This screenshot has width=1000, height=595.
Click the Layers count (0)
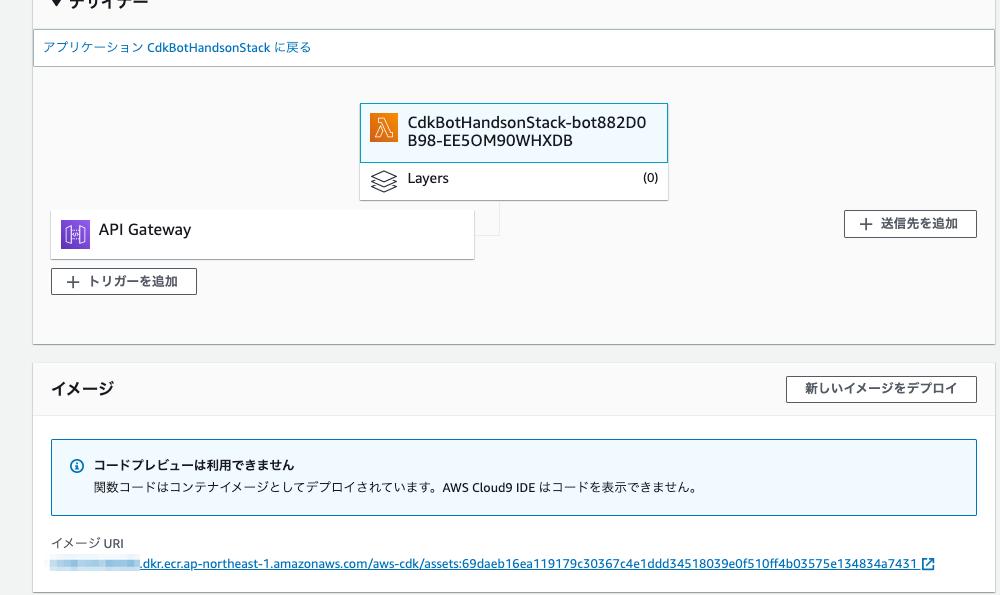(x=651, y=178)
